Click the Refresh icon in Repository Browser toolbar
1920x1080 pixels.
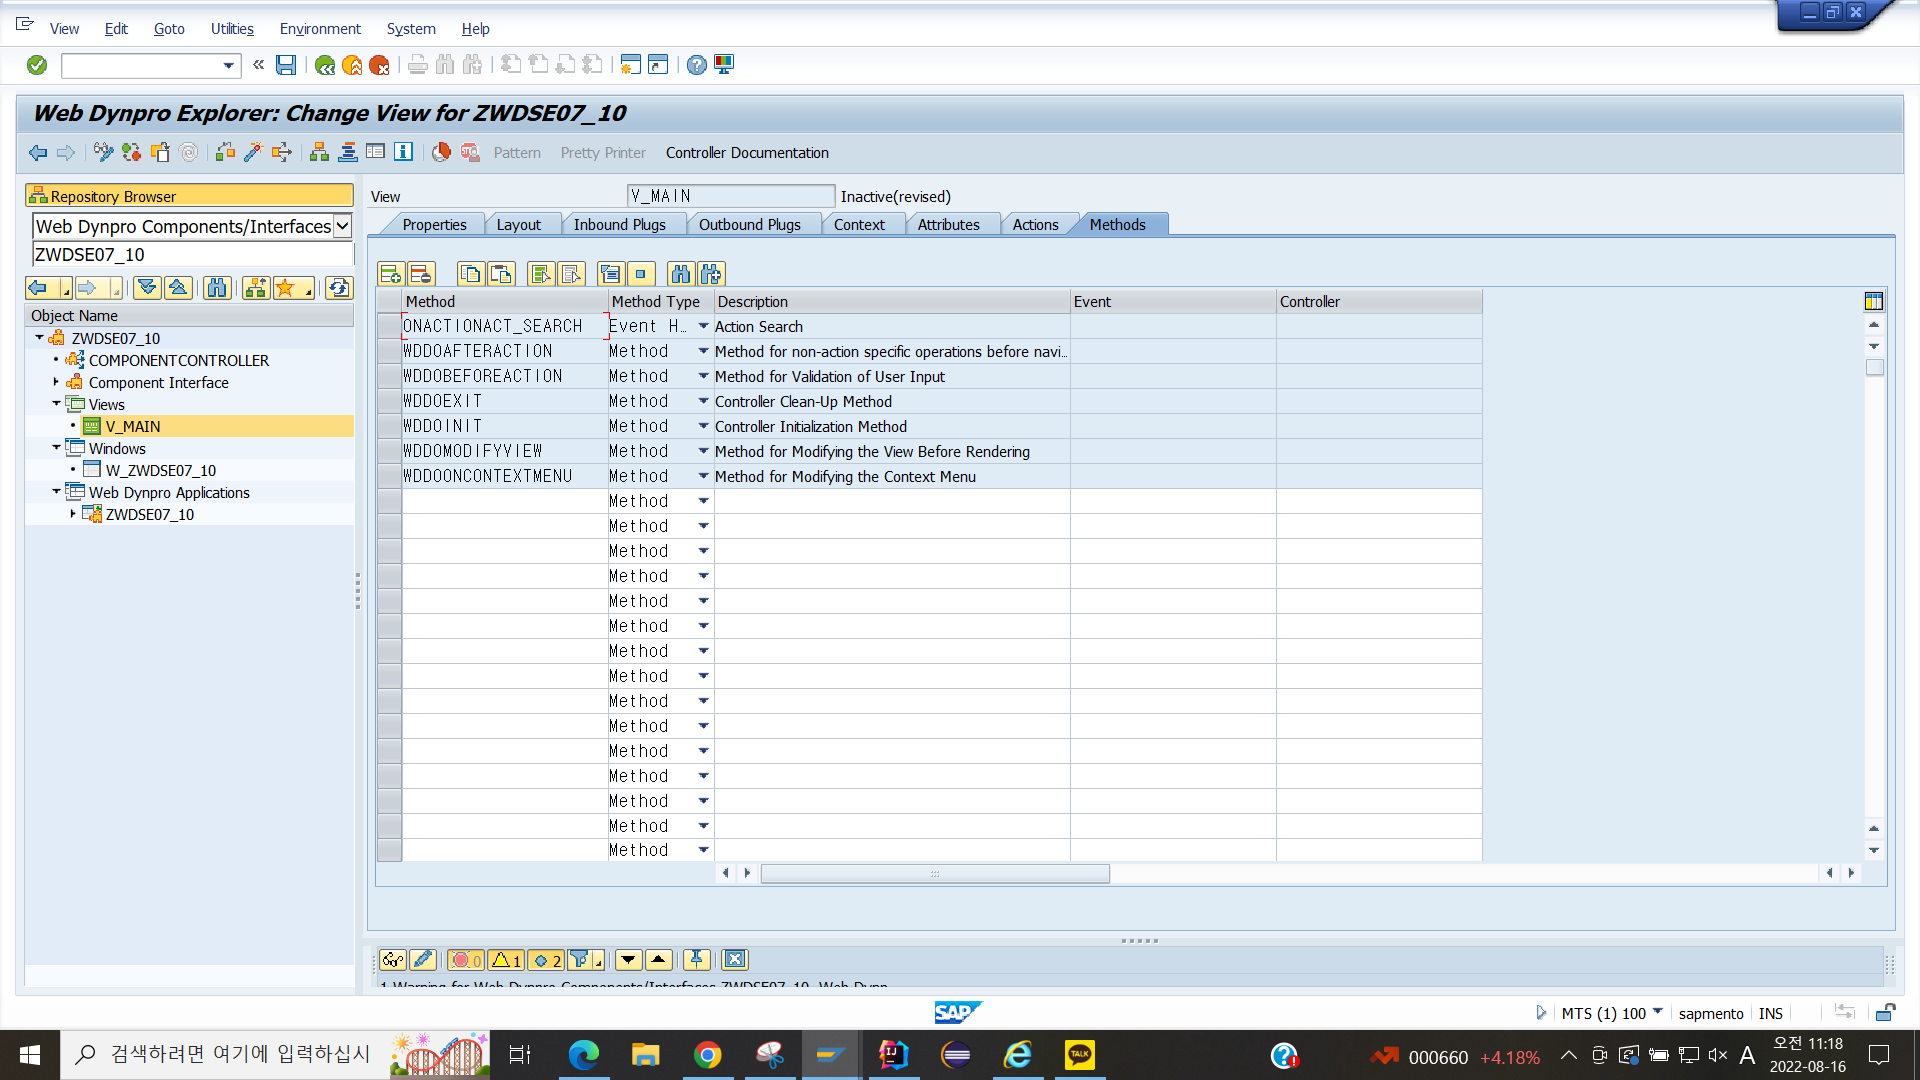point(339,288)
